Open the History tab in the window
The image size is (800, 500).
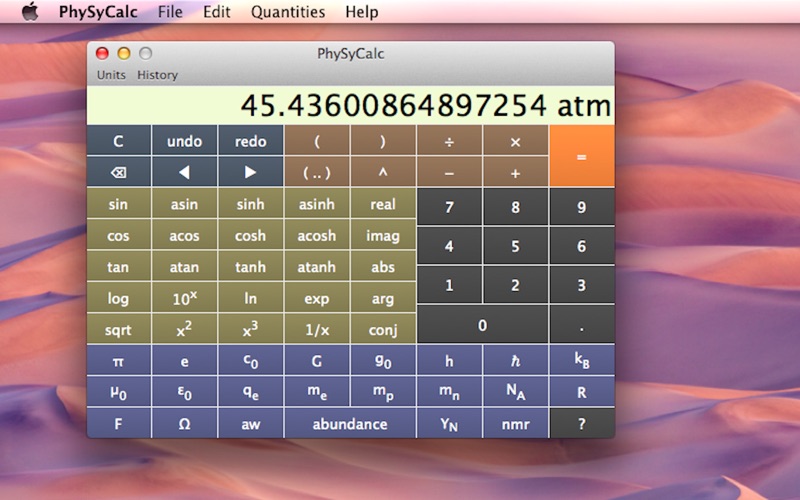point(157,75)
